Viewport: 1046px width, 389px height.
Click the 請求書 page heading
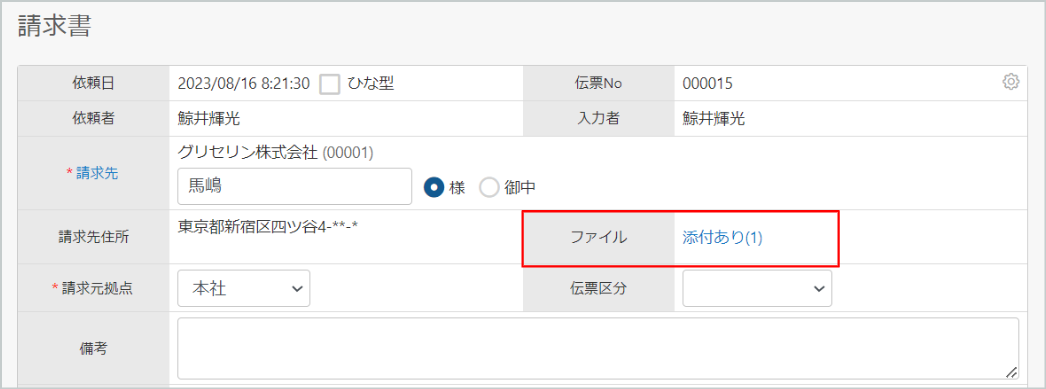(55, 26)
